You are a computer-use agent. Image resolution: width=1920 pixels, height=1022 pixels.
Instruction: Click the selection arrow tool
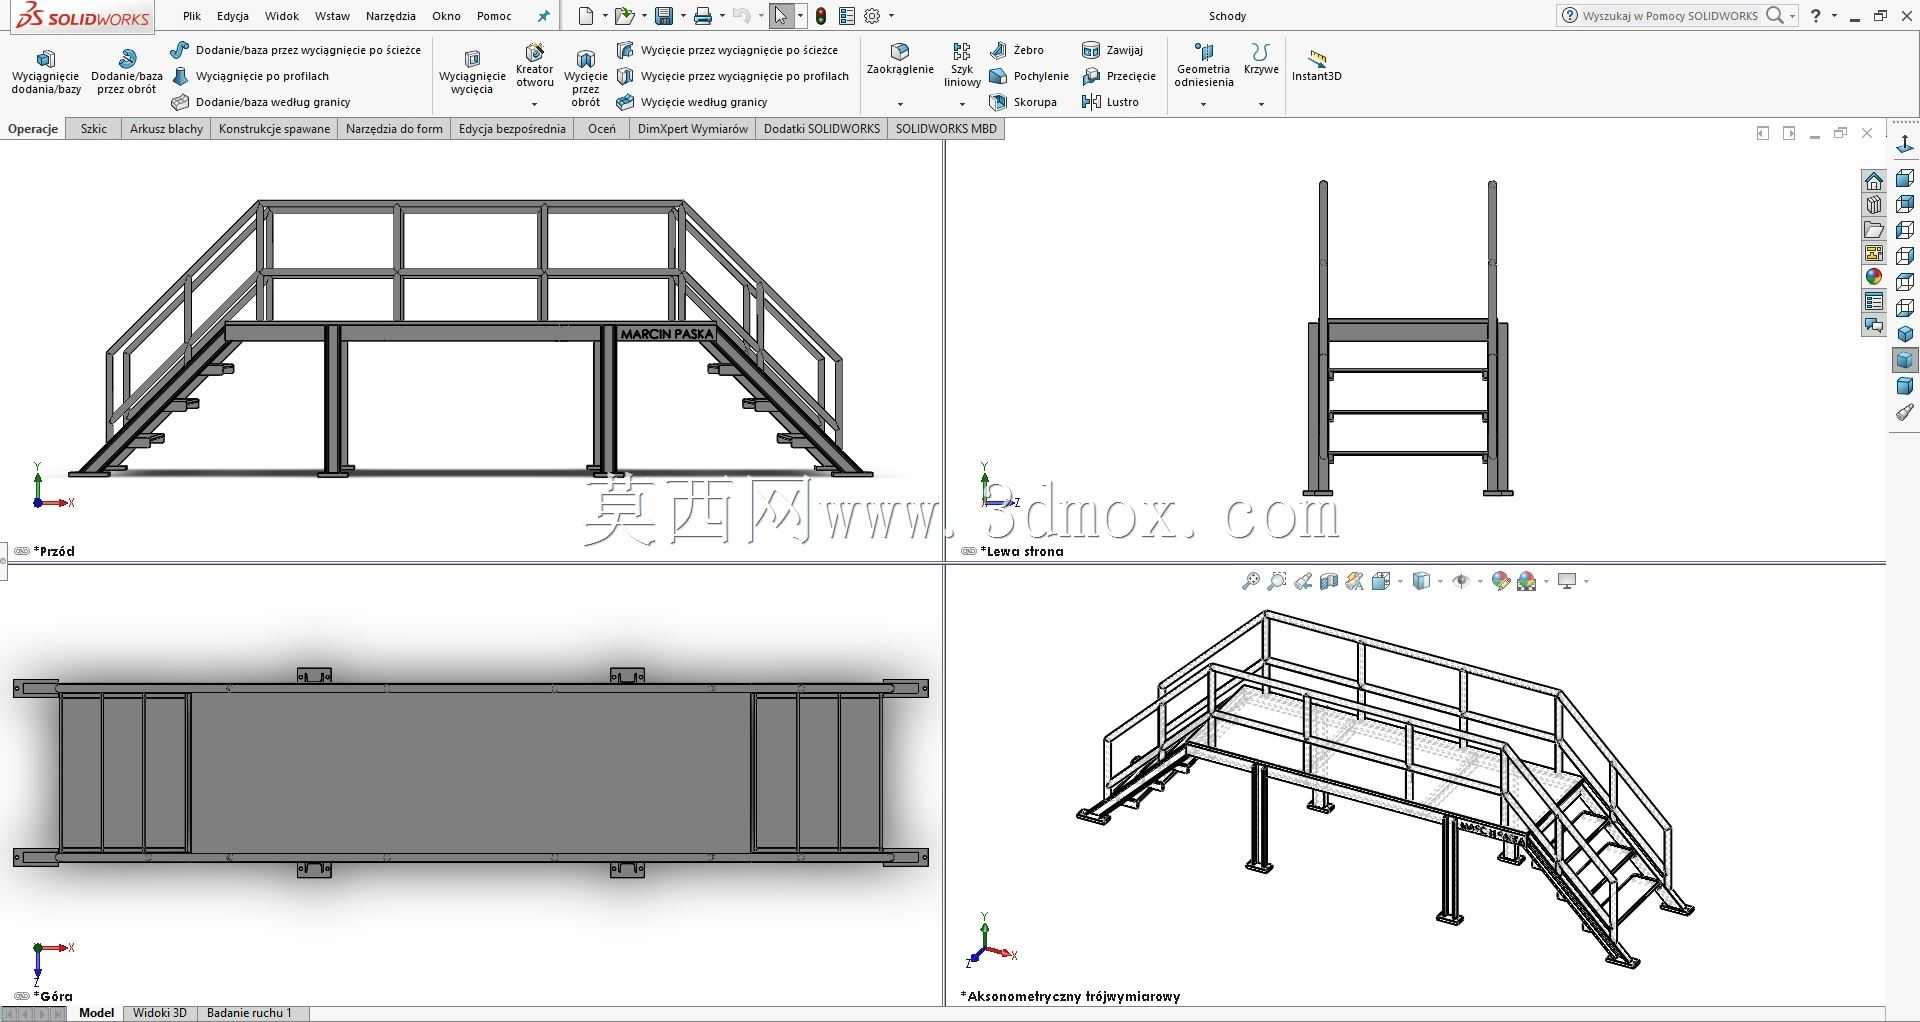[x=781, y=16]
